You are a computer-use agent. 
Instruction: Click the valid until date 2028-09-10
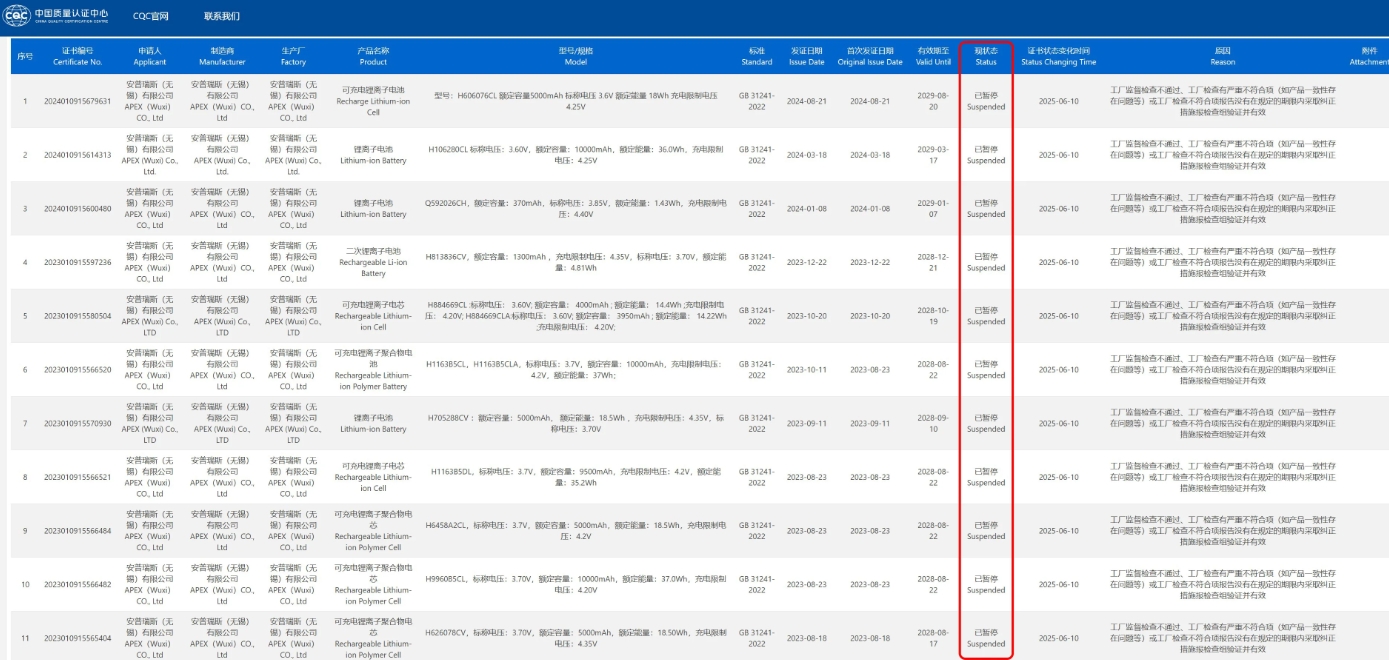[934, 423]
